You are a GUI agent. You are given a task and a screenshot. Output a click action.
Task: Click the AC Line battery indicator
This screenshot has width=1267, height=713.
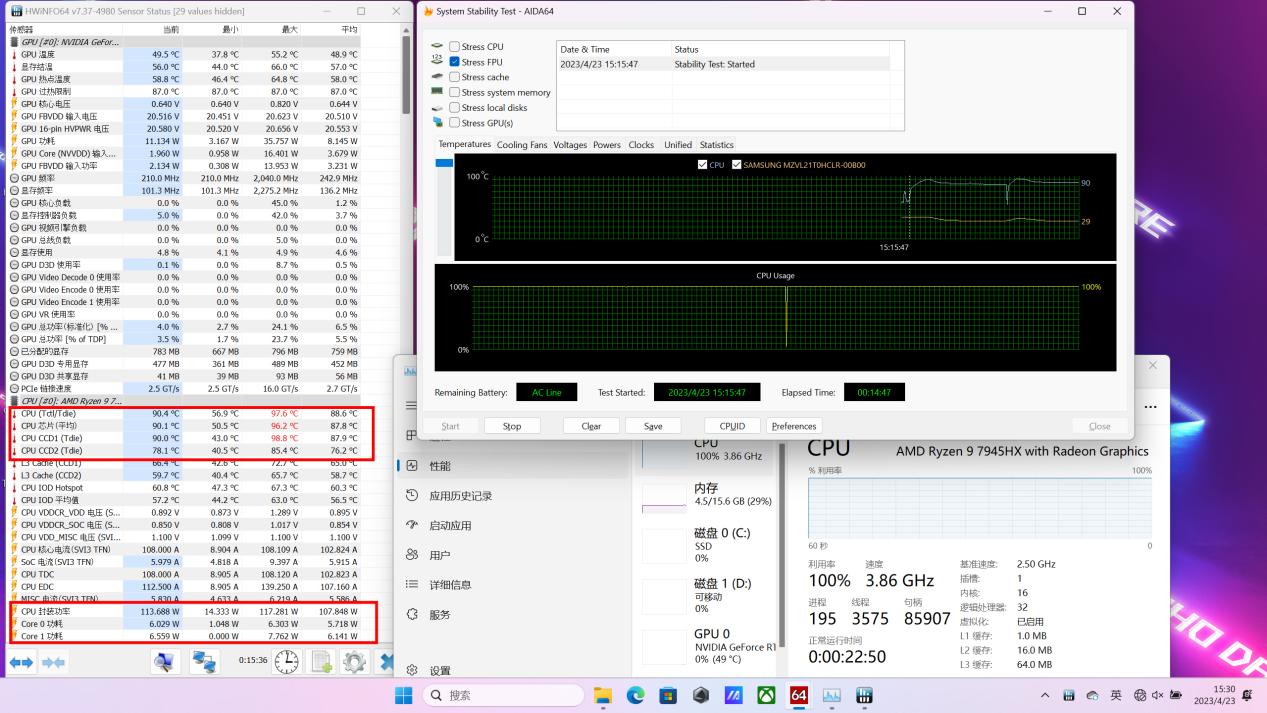coord(546,392)
